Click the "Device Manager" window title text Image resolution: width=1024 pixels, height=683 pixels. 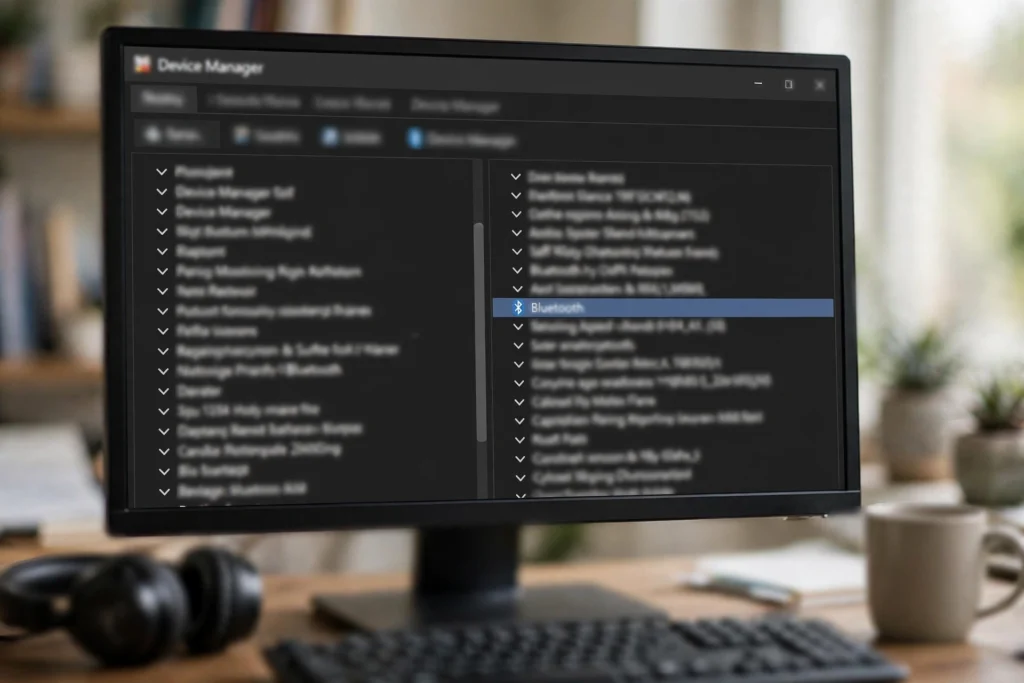[x=210, y=66]
